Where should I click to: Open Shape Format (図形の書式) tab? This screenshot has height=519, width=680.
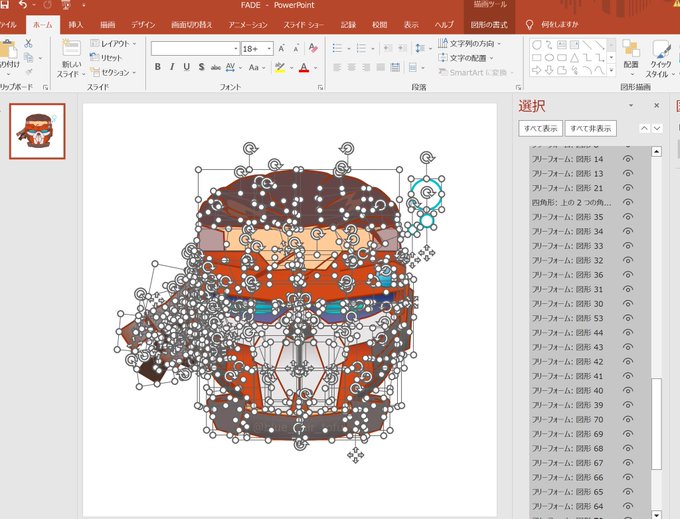(489, 25)
